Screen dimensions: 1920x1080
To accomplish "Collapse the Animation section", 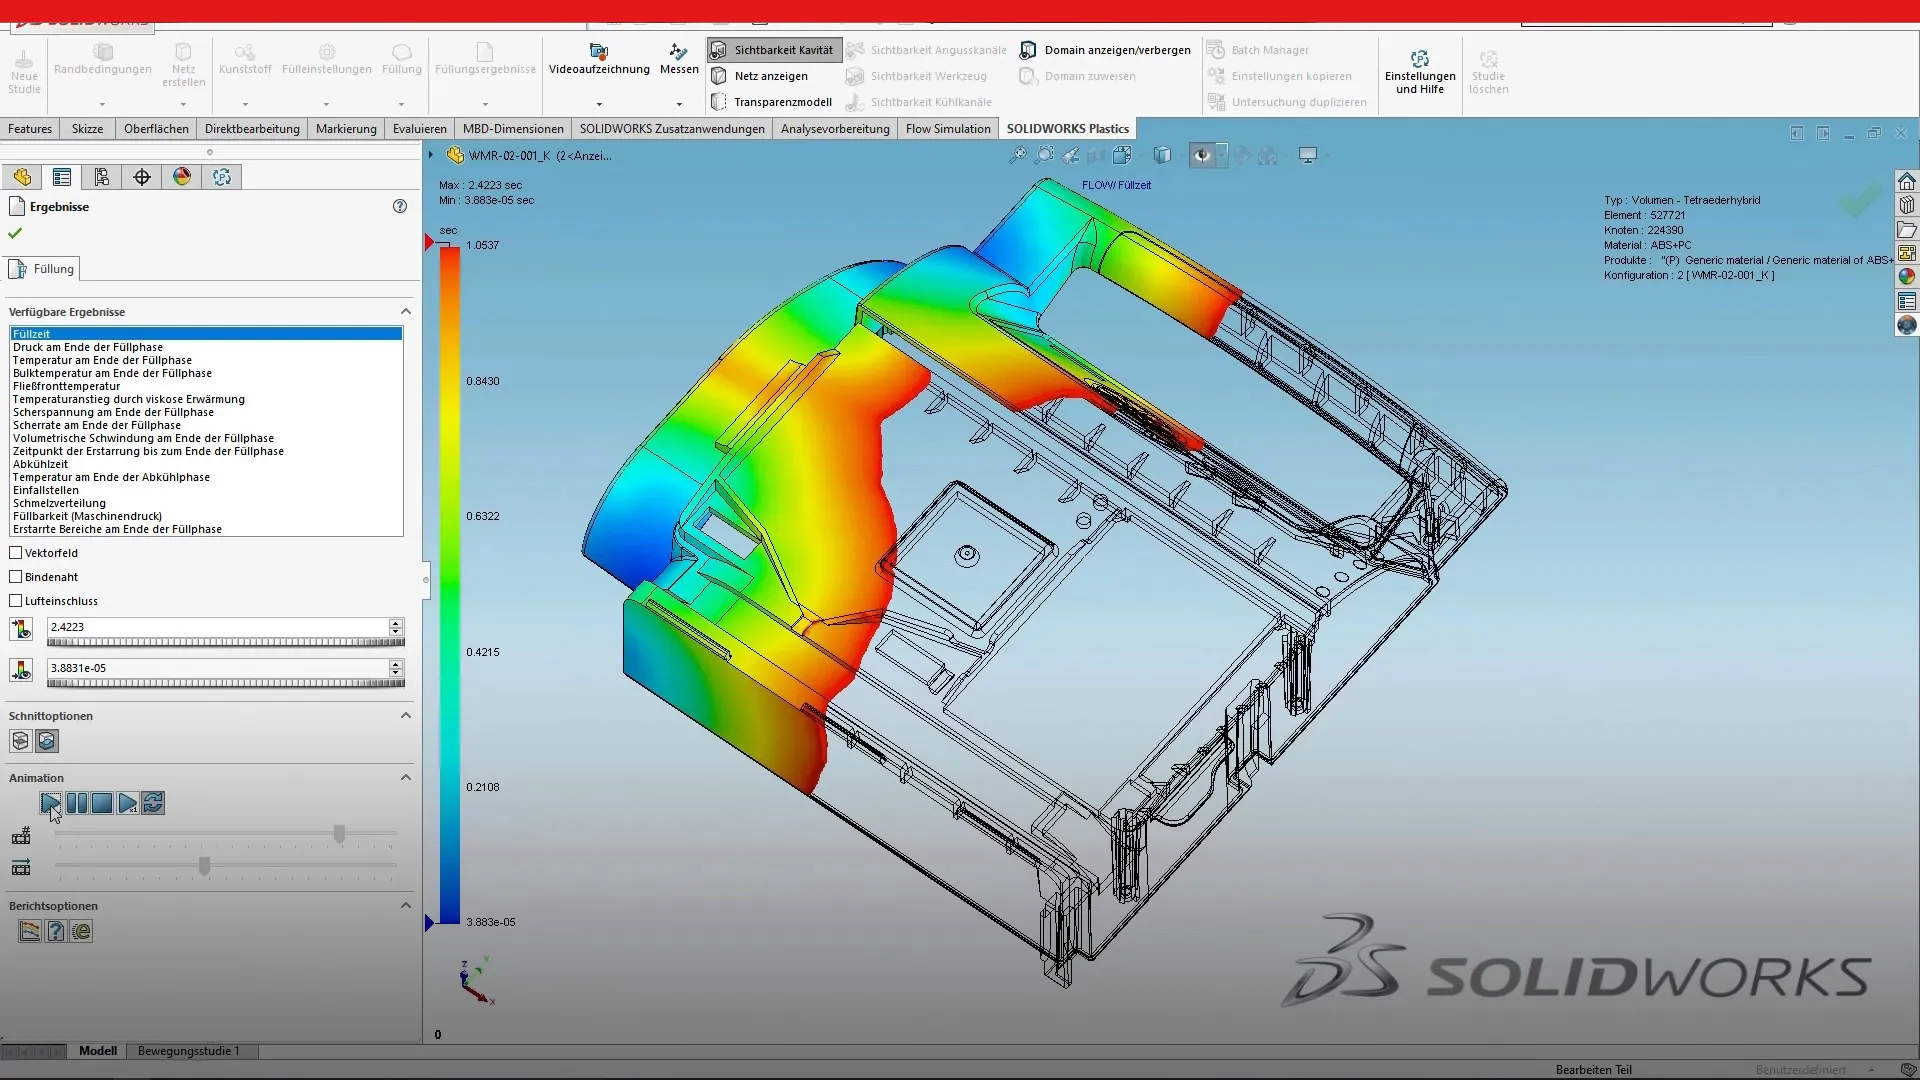I will (x=405, y=777).
